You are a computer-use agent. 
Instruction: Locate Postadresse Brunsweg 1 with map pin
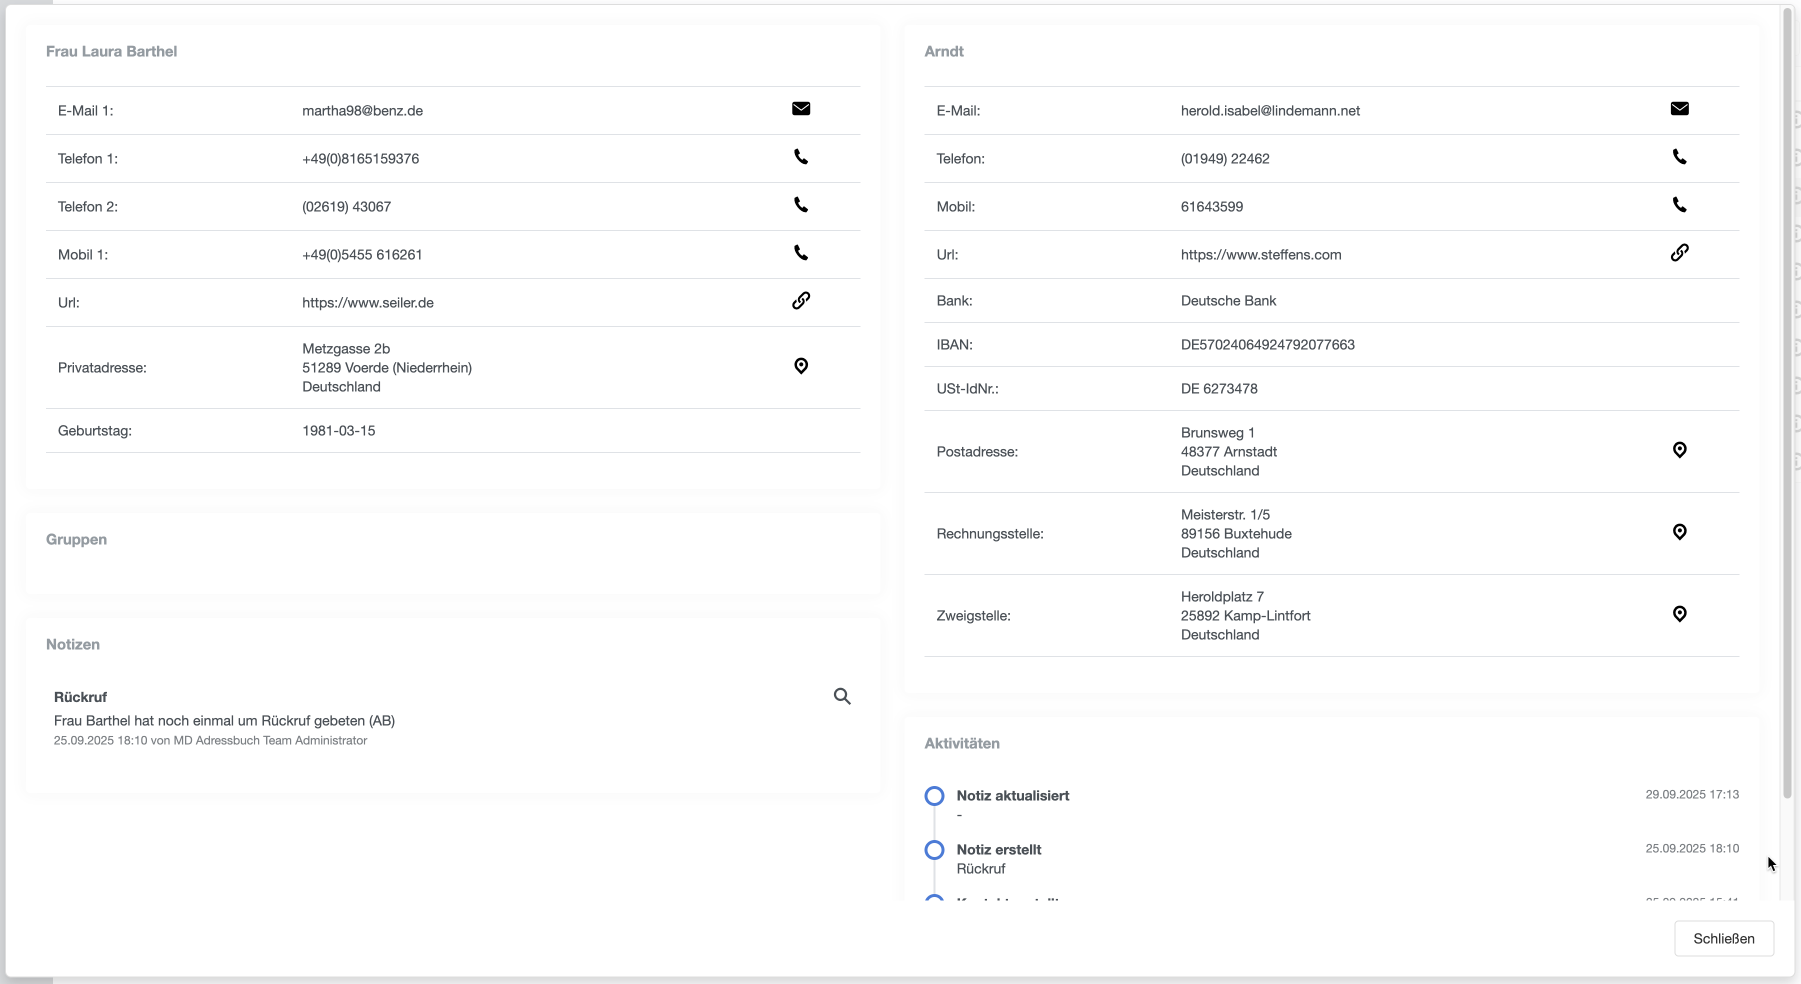tap(1679, 450)
